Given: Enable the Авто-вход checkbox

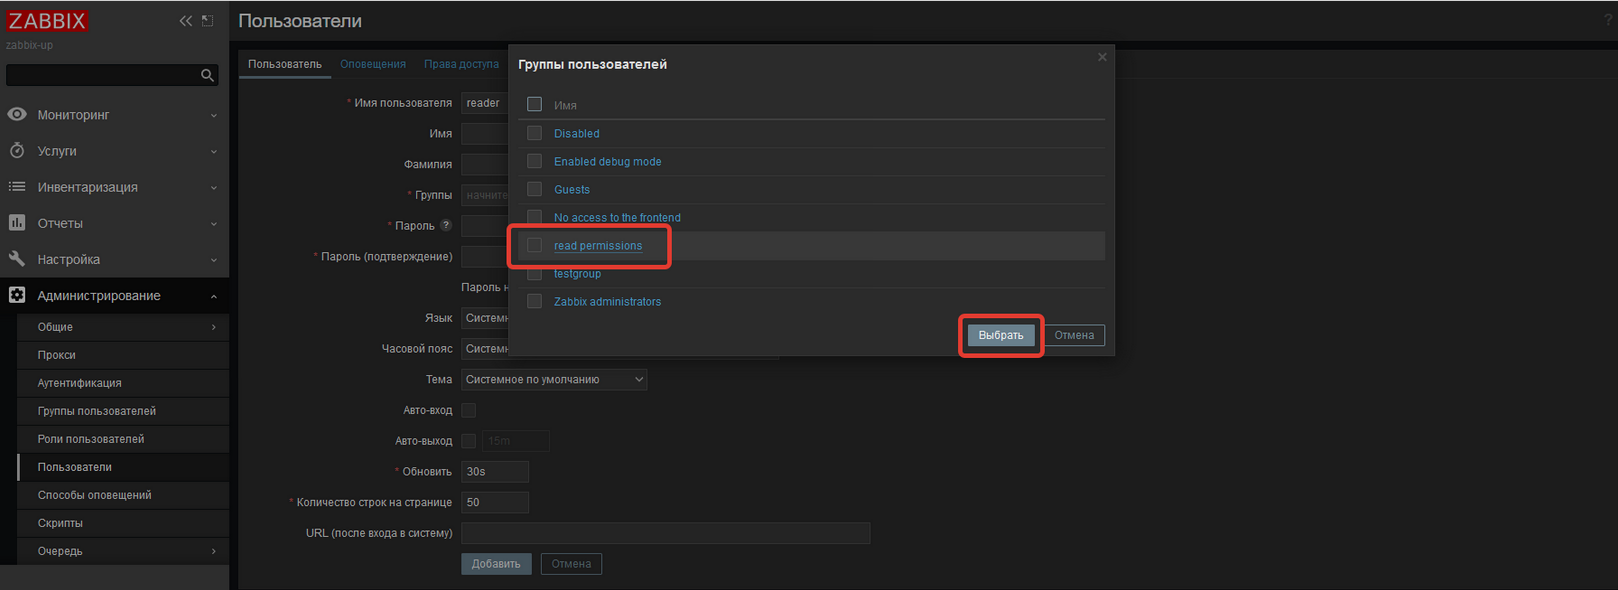Looking at the screenshot, I should click(x=468, y=410).
